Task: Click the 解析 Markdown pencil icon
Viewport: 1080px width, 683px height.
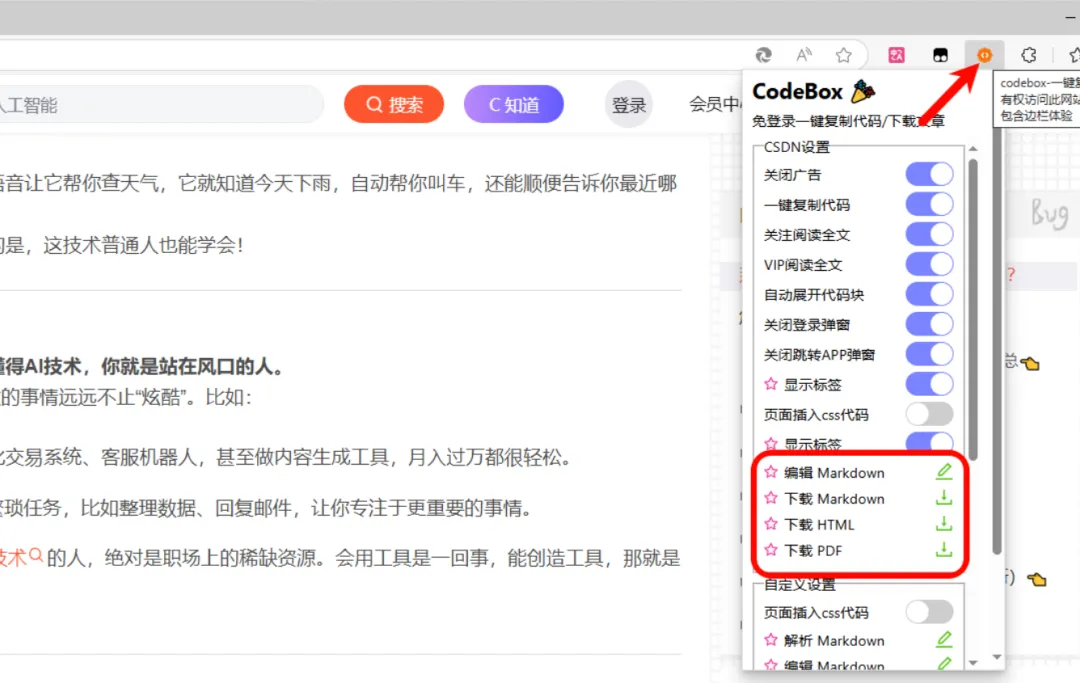Action: click(x=944, y=640)
